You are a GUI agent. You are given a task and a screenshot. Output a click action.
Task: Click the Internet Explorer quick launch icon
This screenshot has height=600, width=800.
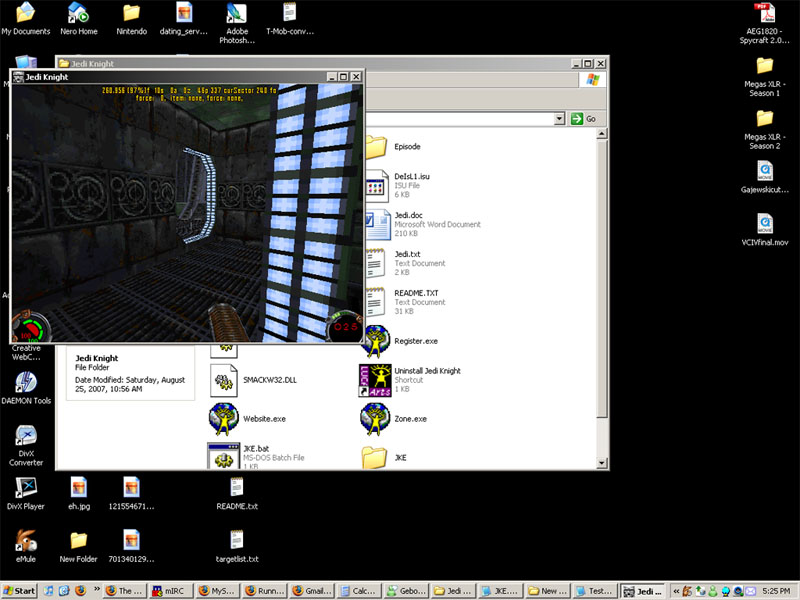click(x=64, y=591)
